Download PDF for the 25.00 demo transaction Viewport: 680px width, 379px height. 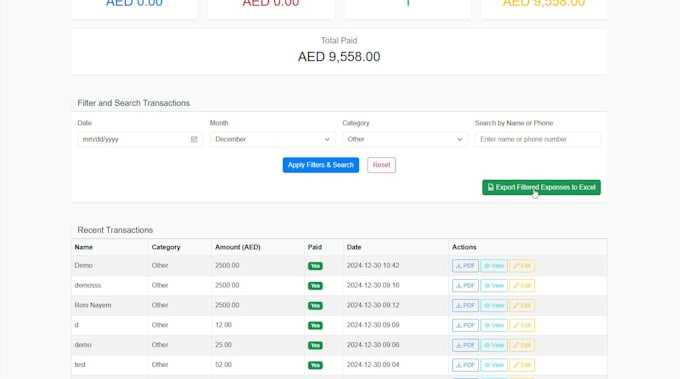click(x=465, y=345)
